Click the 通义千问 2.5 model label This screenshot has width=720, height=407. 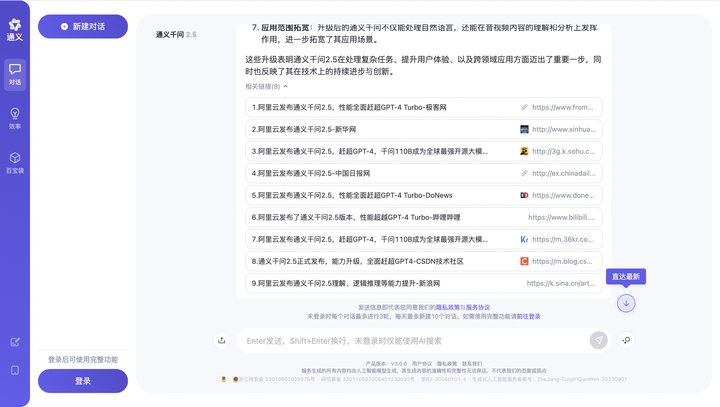coord(176,34)
